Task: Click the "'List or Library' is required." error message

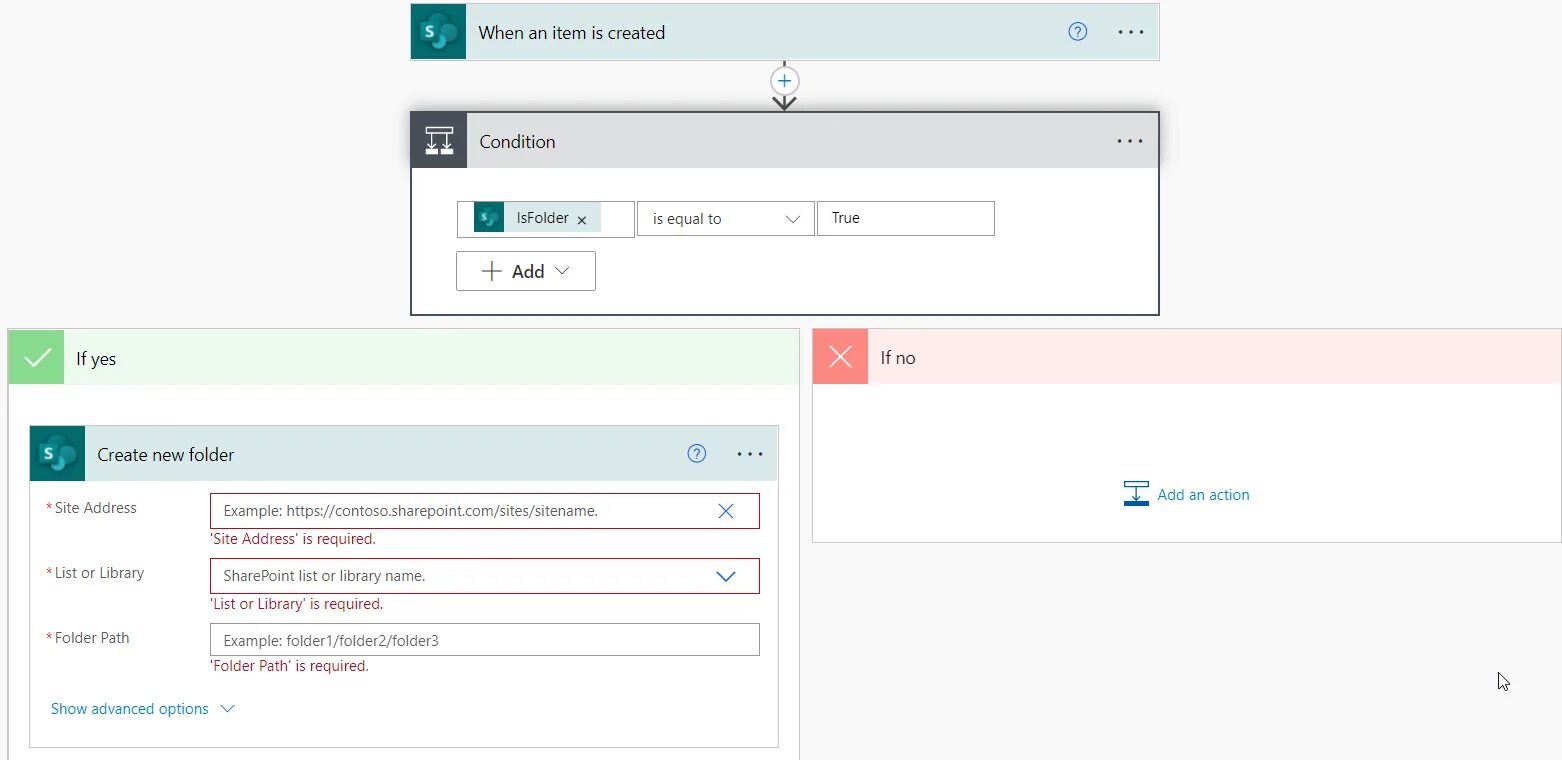Action: 296,604
